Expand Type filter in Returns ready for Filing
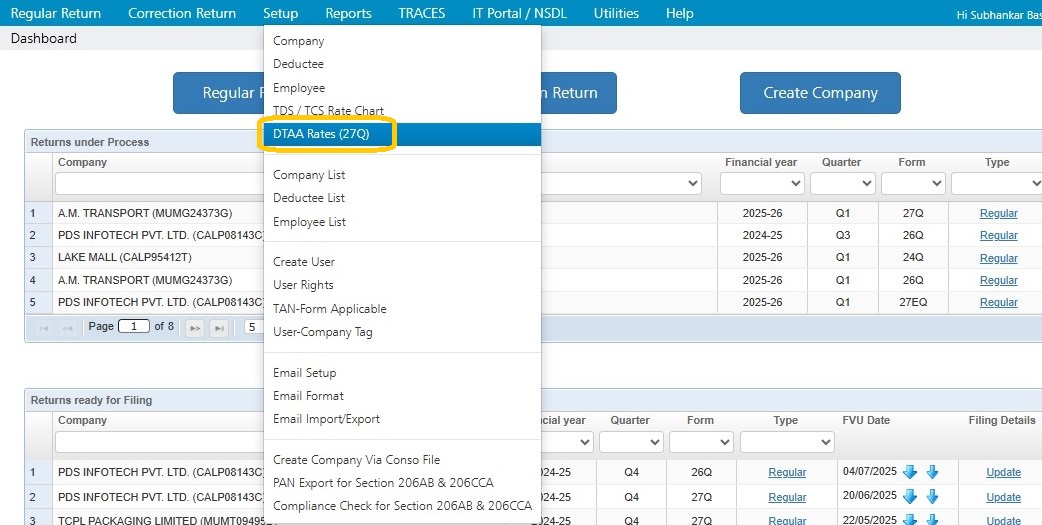Image resolution: width=1042 pixels, height=525 pixels. pos(787,442)
